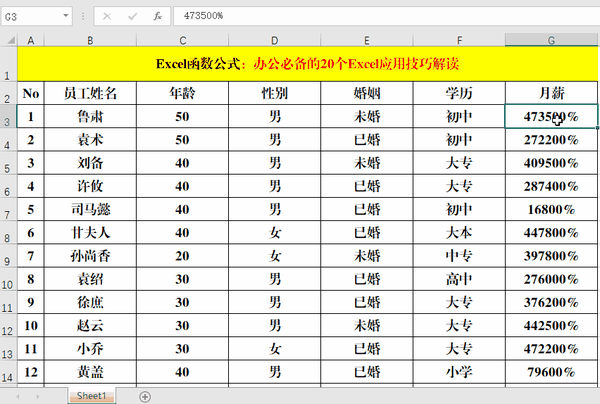Click the Cancel (X) formula bar icon
The height and width of the screenshot is (404, 600).
click(107, 16)
